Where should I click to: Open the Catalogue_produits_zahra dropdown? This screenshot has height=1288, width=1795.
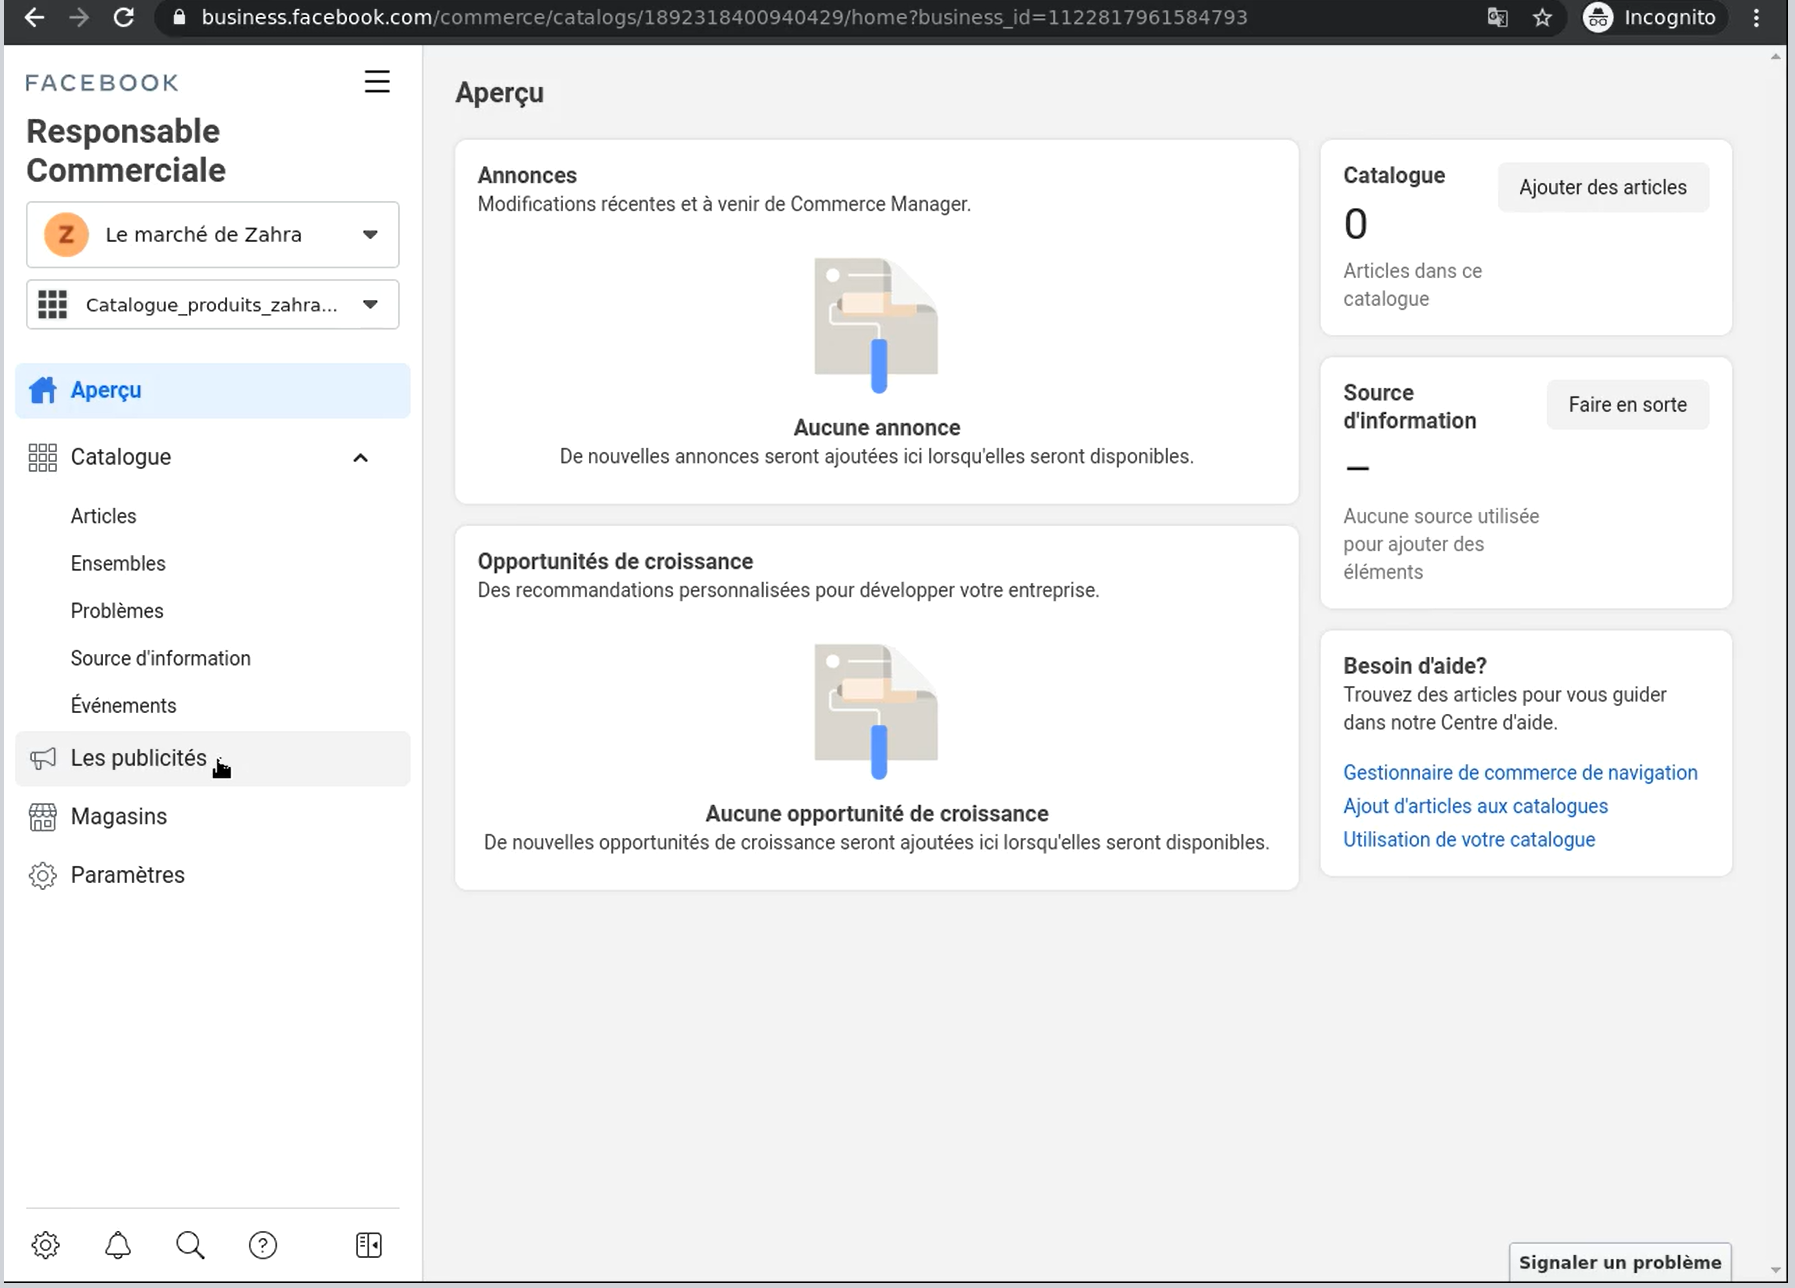tap(213, 305)
